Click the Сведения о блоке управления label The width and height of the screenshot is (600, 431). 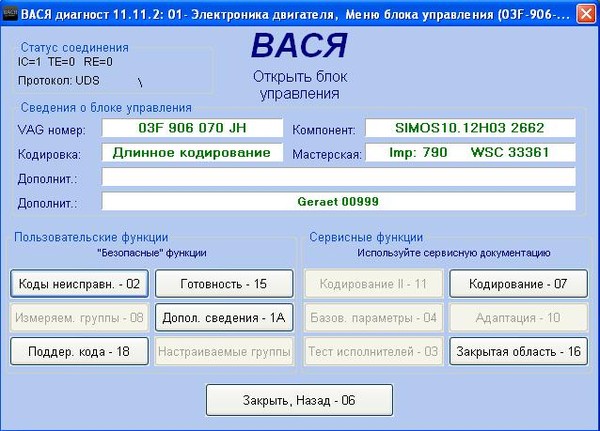[106, 108]
